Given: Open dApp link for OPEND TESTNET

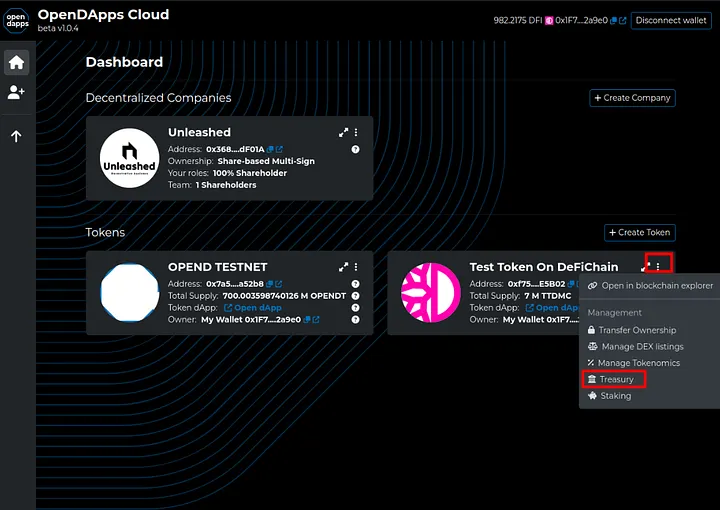Looking at the screenshot, I should tap(253, 308).
